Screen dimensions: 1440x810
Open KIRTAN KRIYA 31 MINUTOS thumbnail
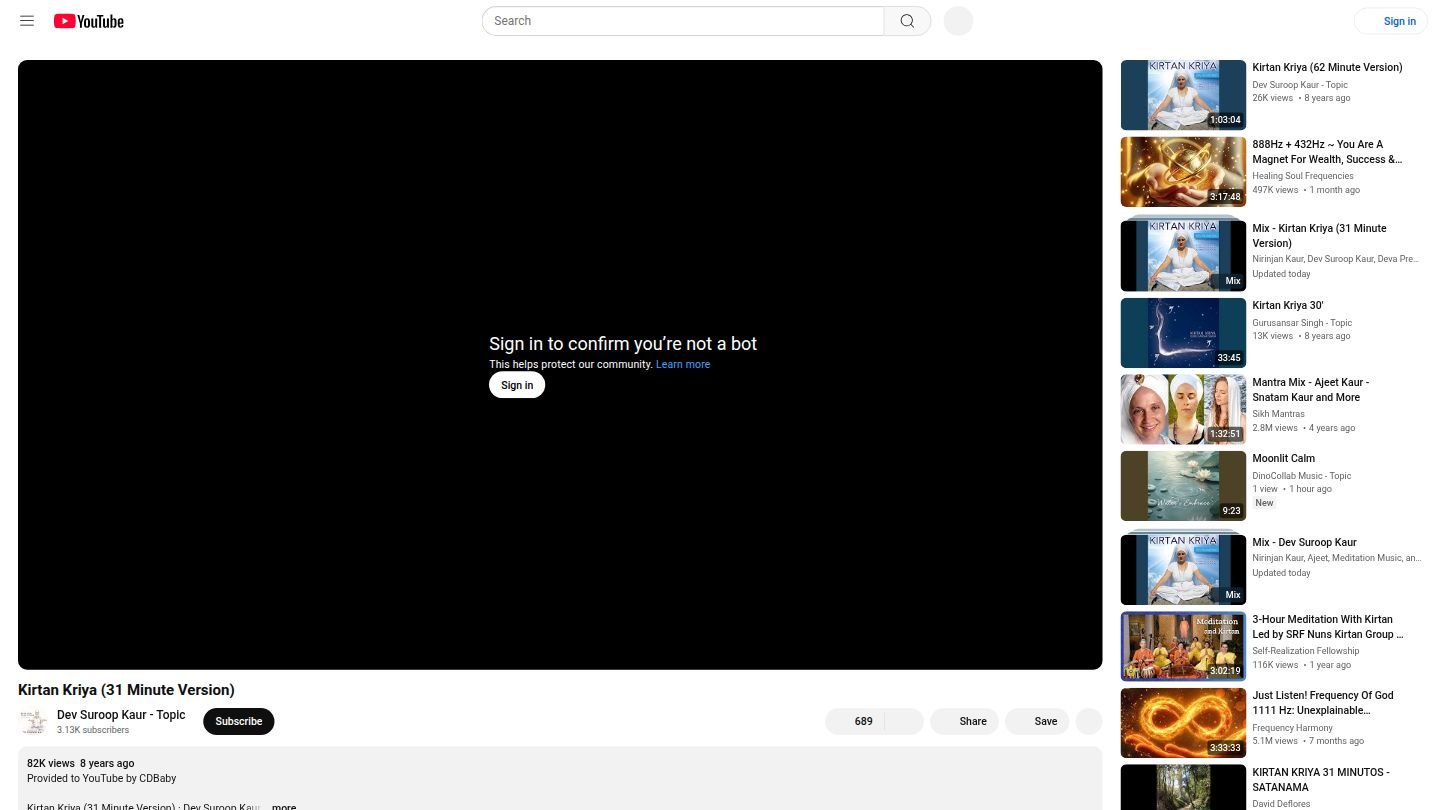click(1183, 787)
